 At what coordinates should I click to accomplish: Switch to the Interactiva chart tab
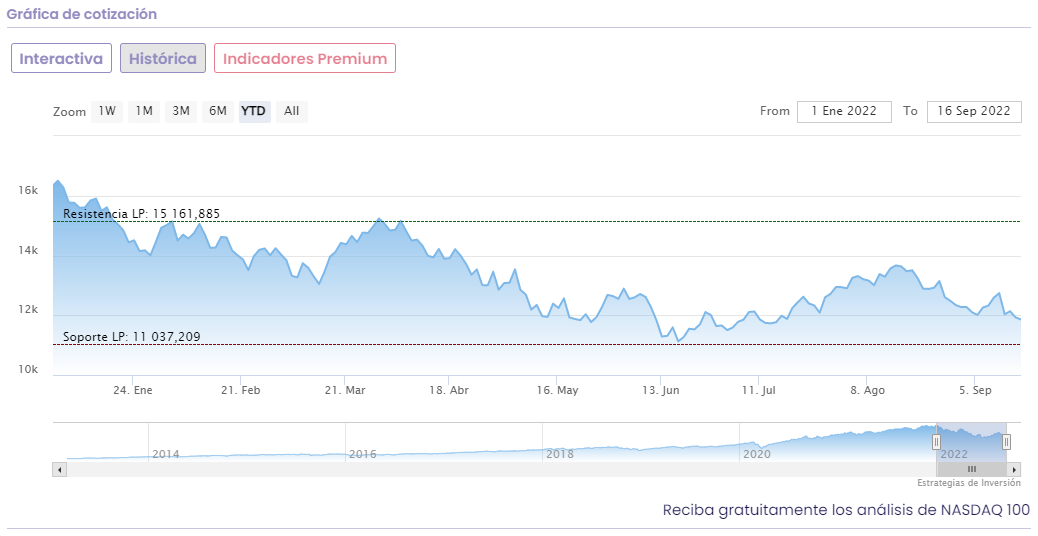click(61, 58)
